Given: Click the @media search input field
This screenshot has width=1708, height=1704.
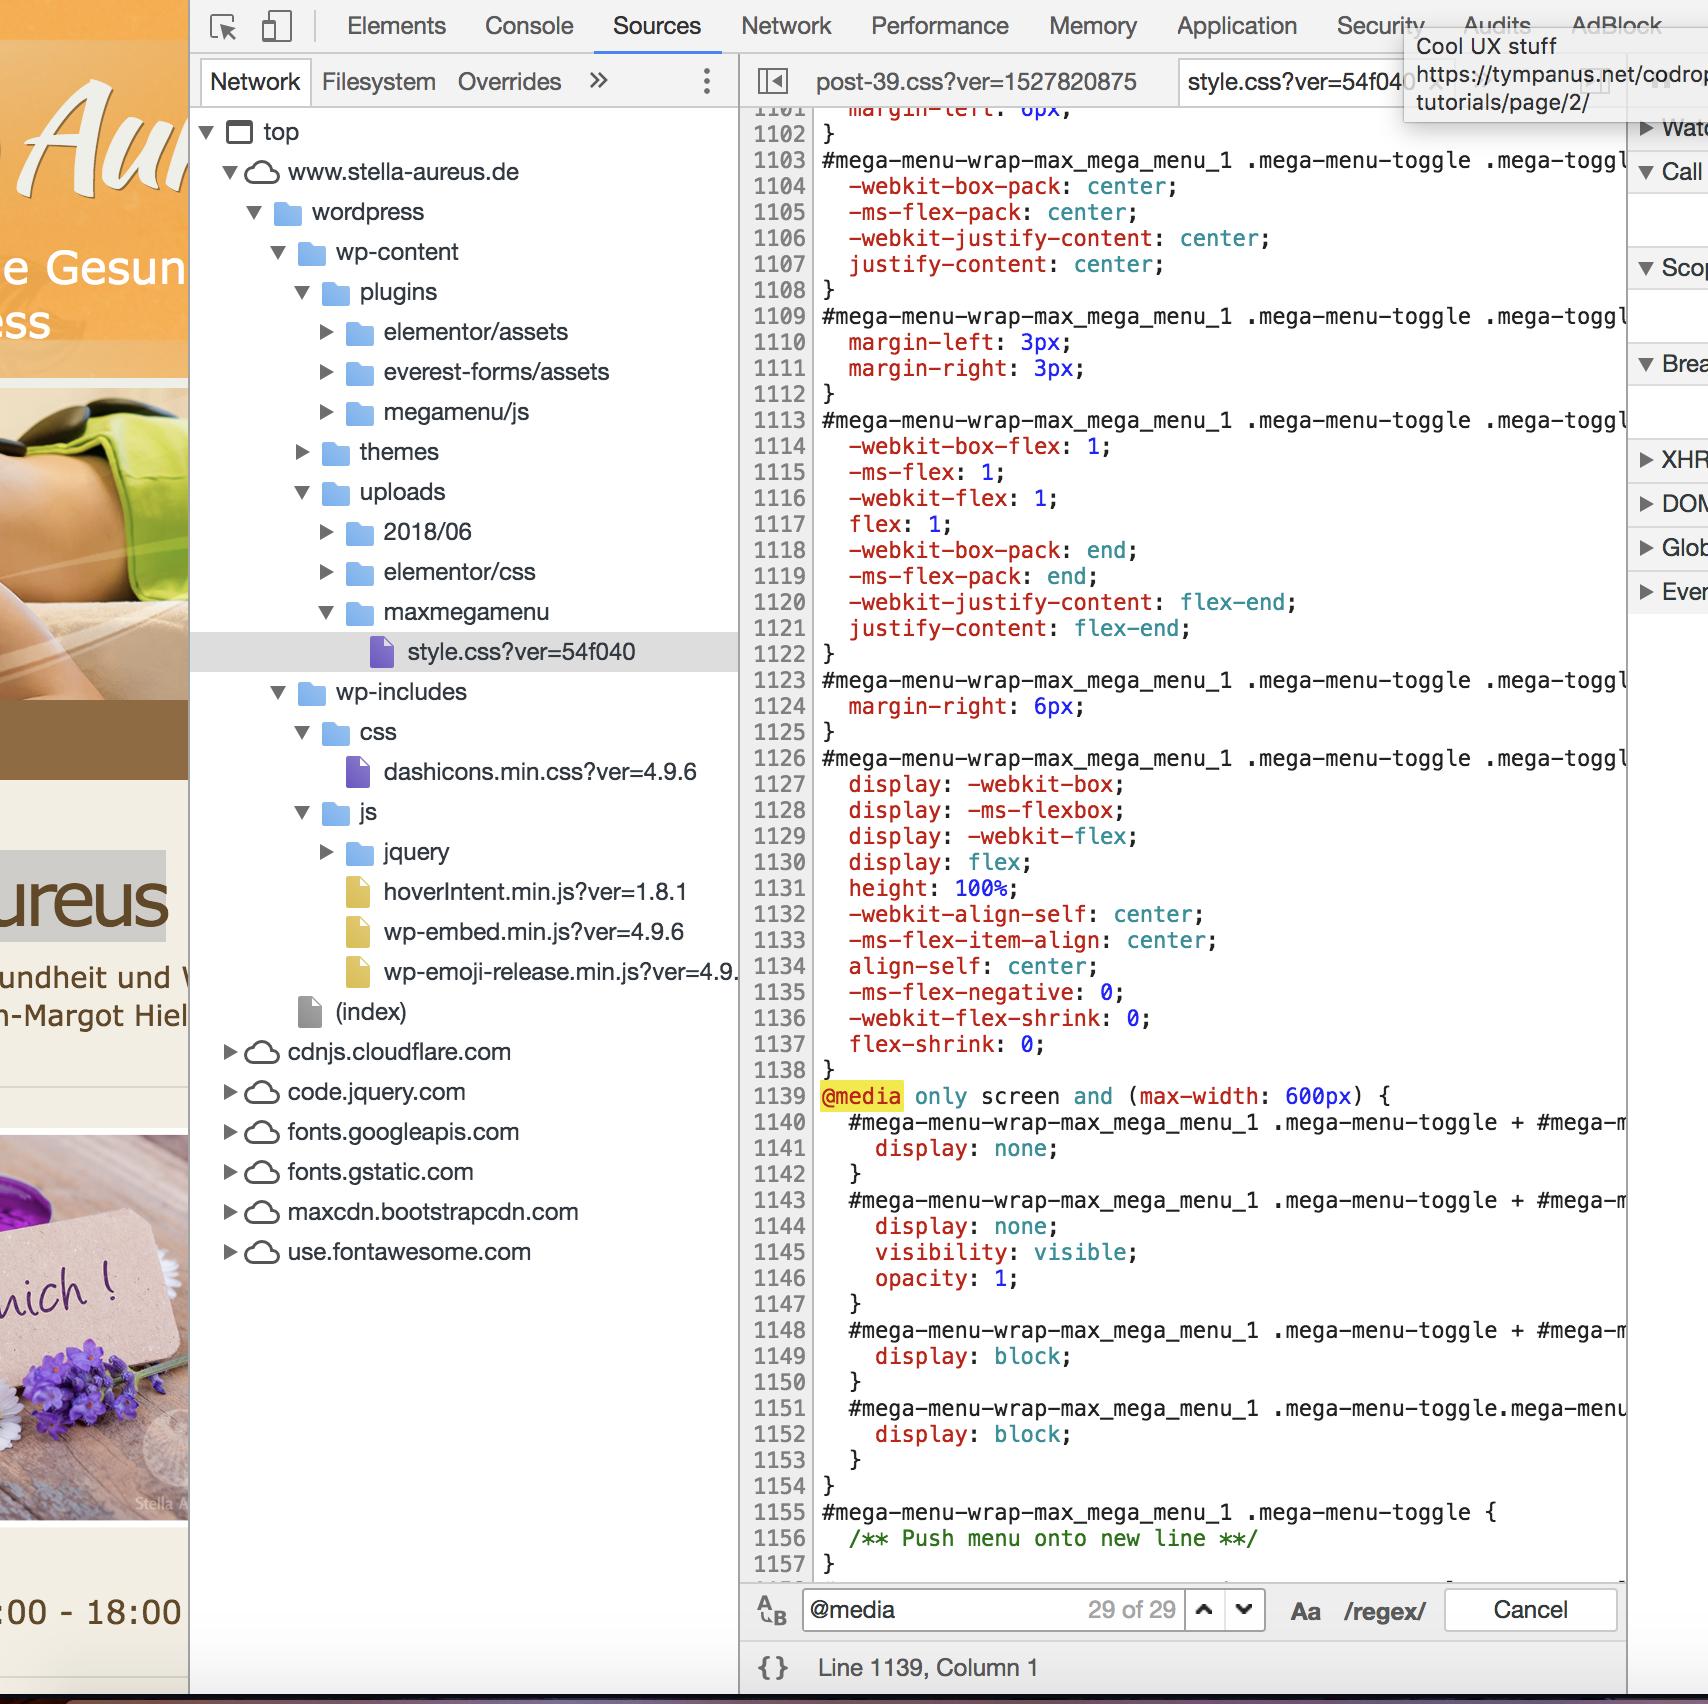Looking at the screenshot, I should [940, 1610].
